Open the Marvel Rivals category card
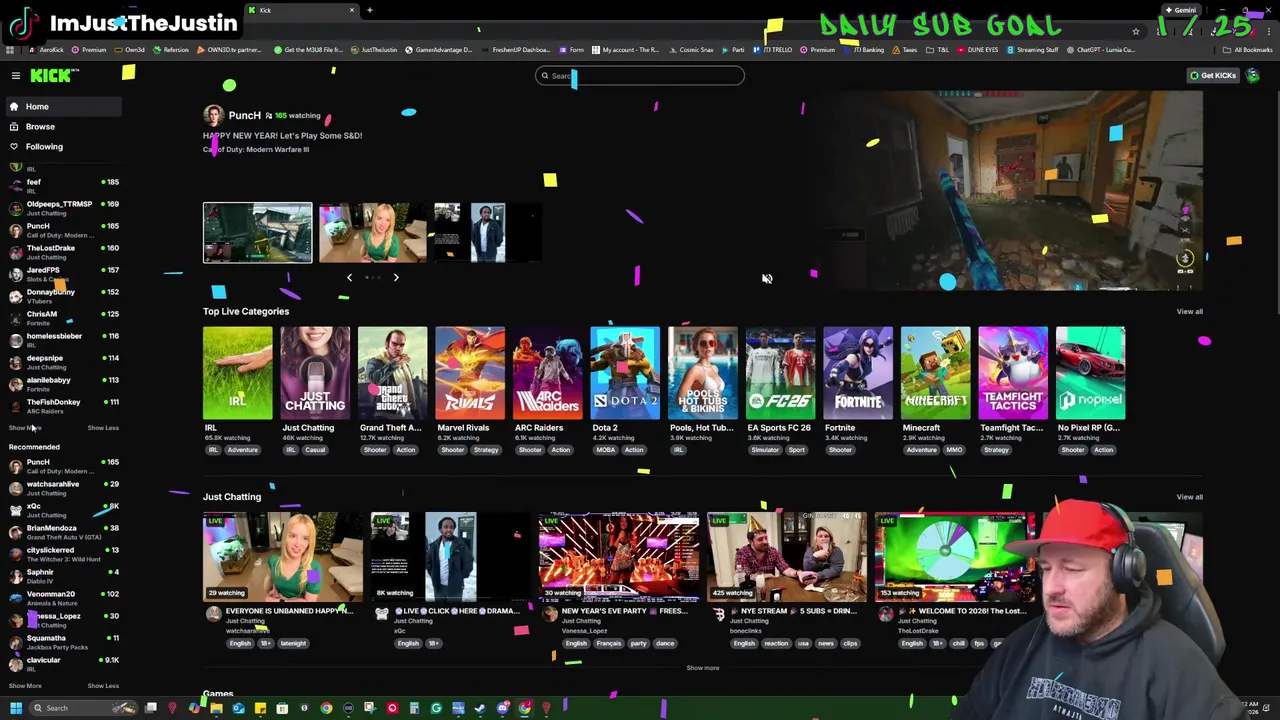Screen dimensions: 1280x720 [470, 373]
